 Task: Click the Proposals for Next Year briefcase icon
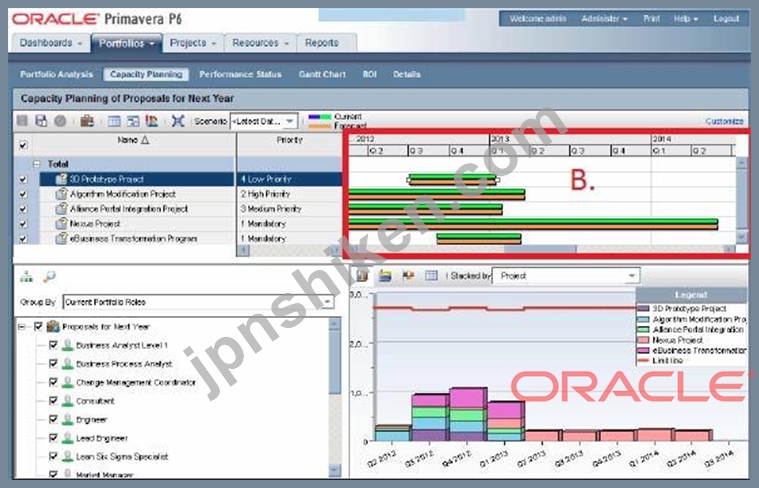[x=53, y=326]
